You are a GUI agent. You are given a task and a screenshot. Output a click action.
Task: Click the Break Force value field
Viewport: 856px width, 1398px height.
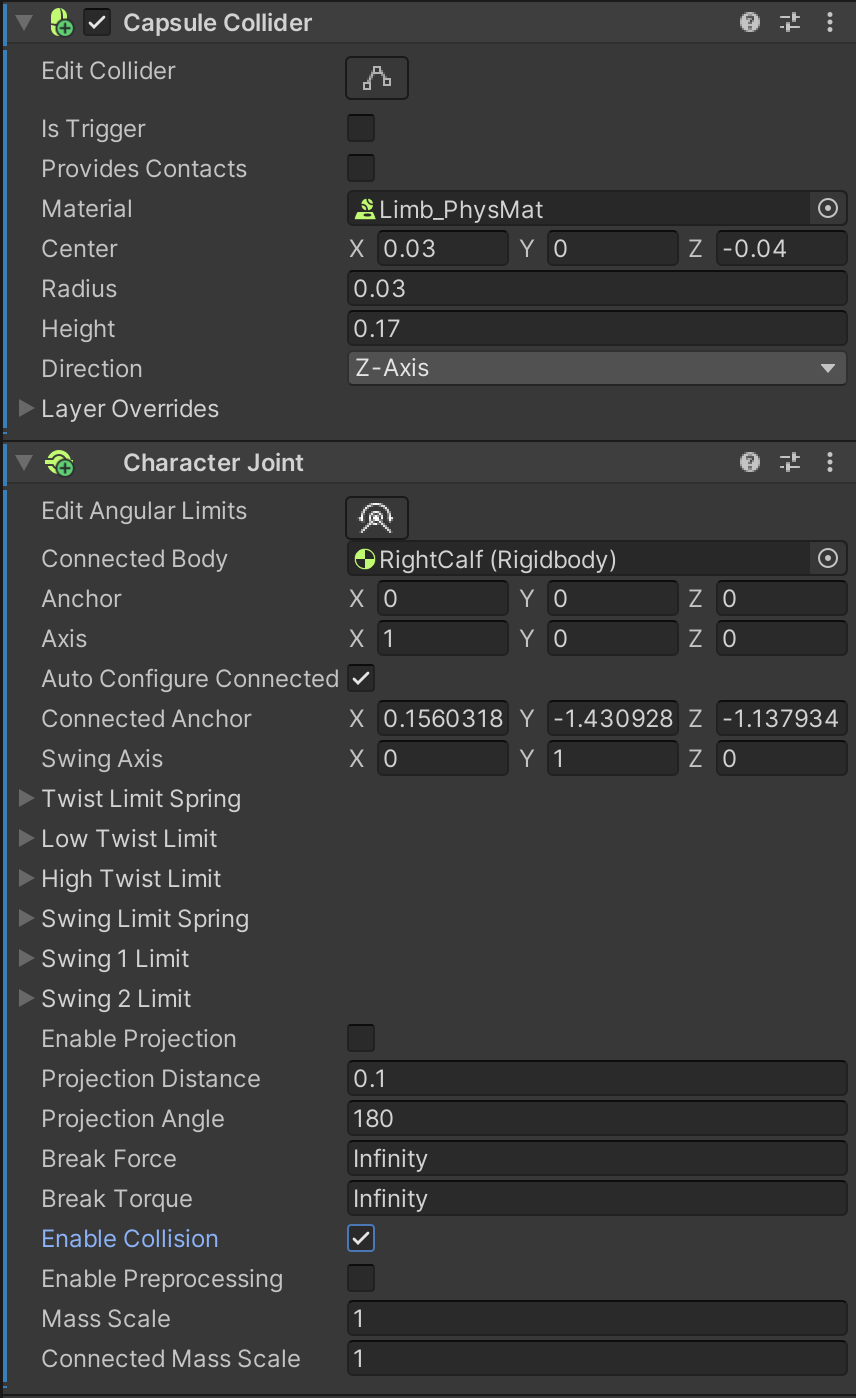596,1159
